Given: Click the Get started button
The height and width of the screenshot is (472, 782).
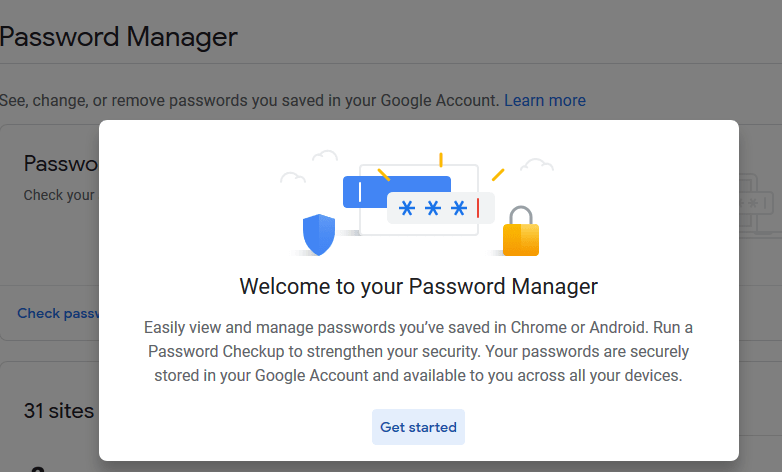Looking at the screenshot, I should [418, 427].
